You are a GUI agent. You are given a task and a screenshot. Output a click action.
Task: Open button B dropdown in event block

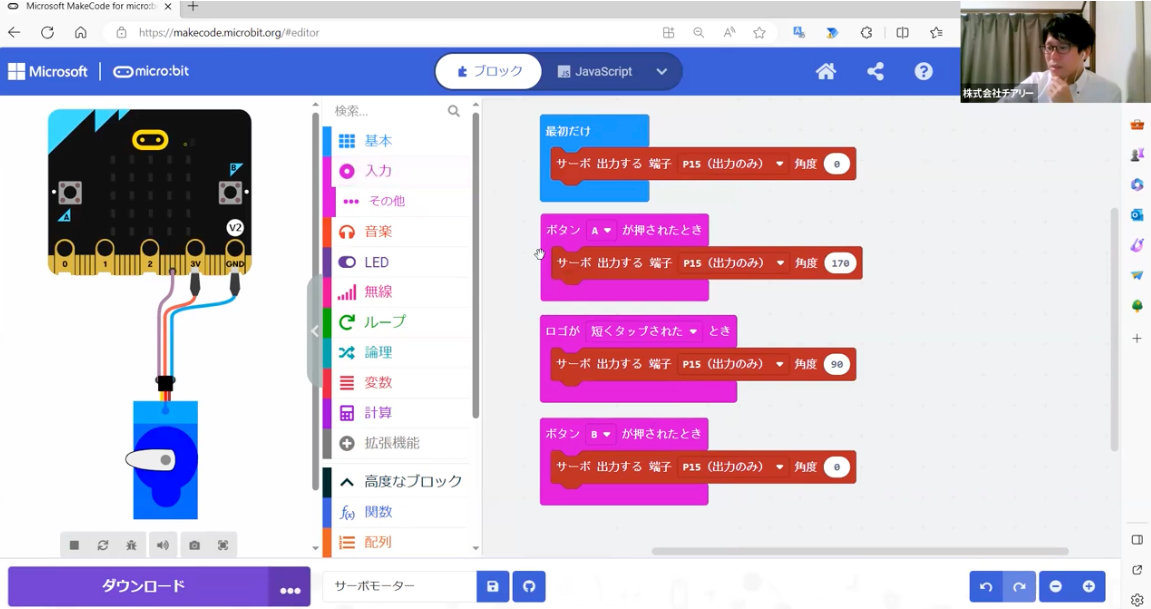[600, 434]
